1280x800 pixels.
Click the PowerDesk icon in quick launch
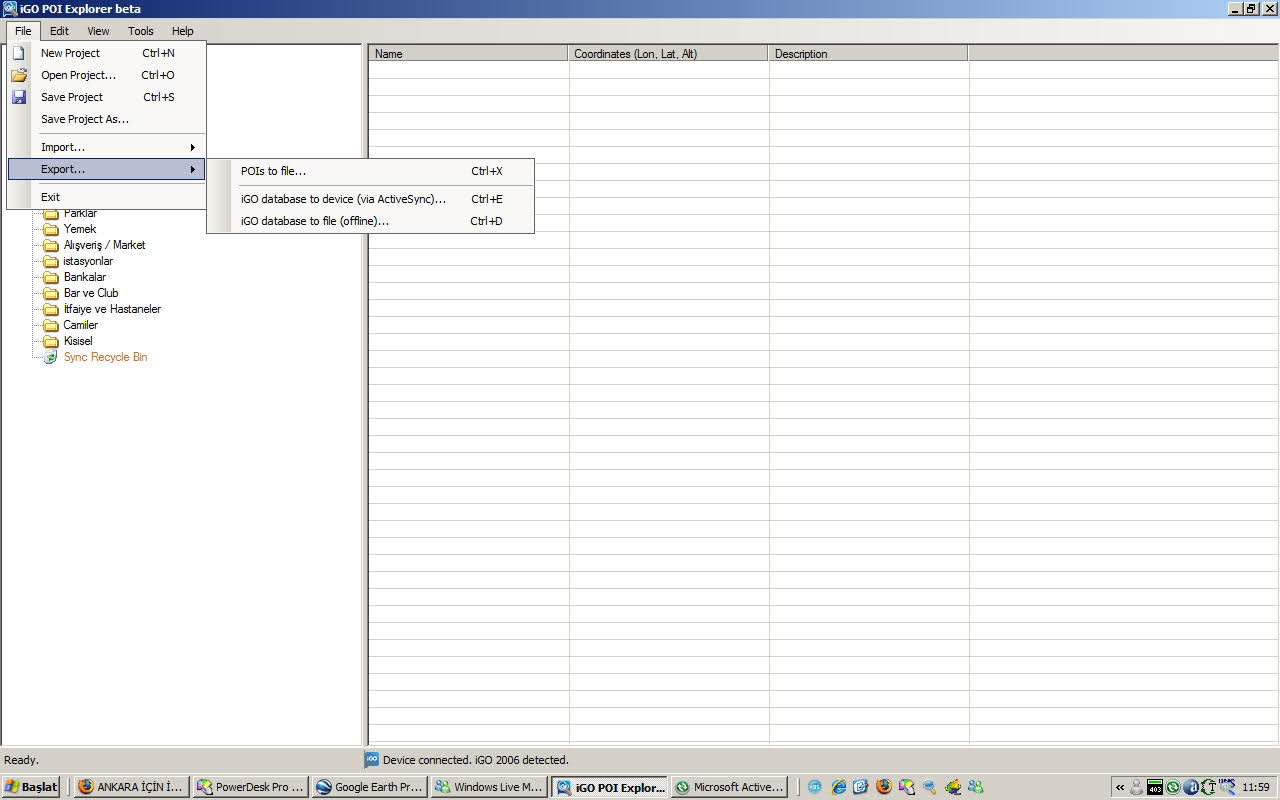(x=907, y=787)
